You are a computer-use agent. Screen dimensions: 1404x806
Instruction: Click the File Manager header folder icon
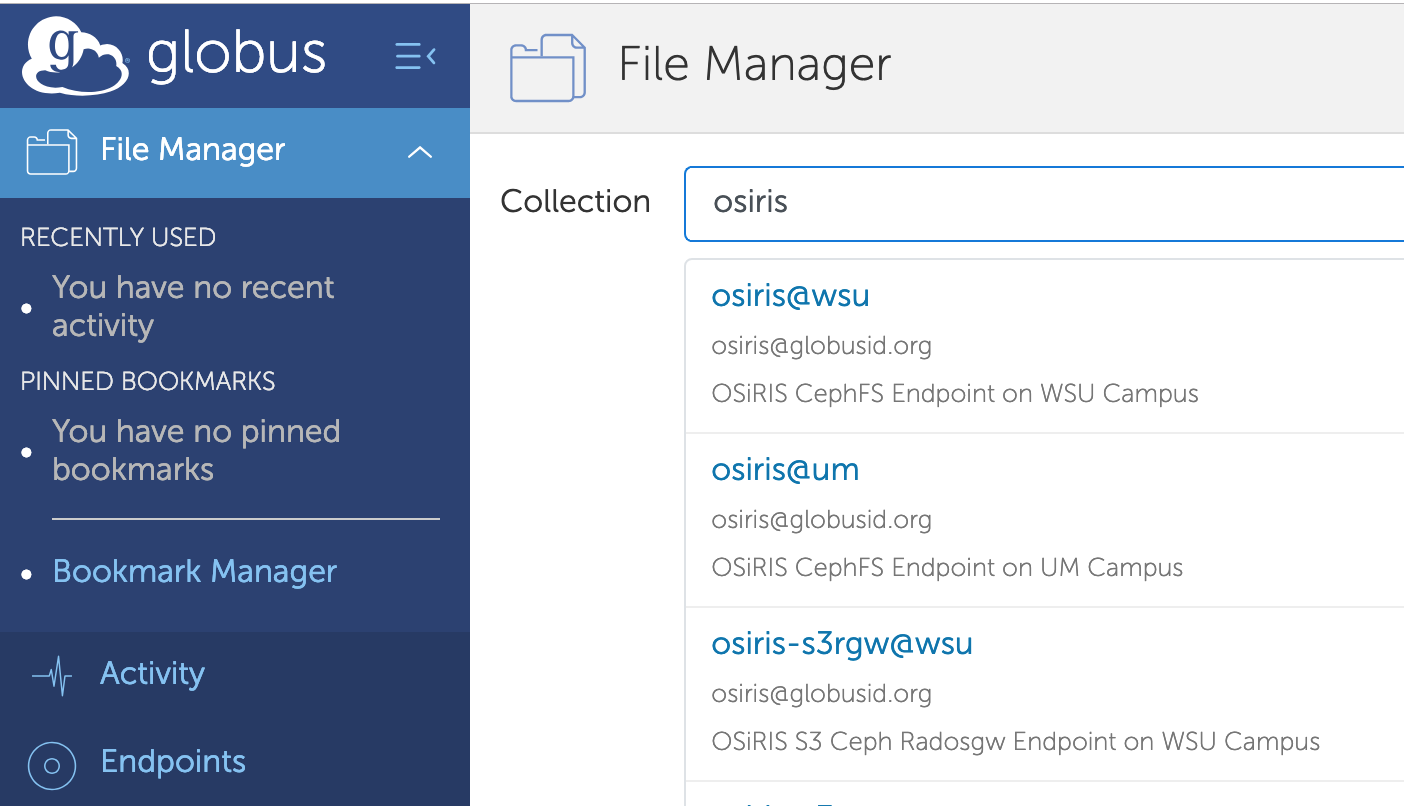pyautogui.click(x=548, y=68)
